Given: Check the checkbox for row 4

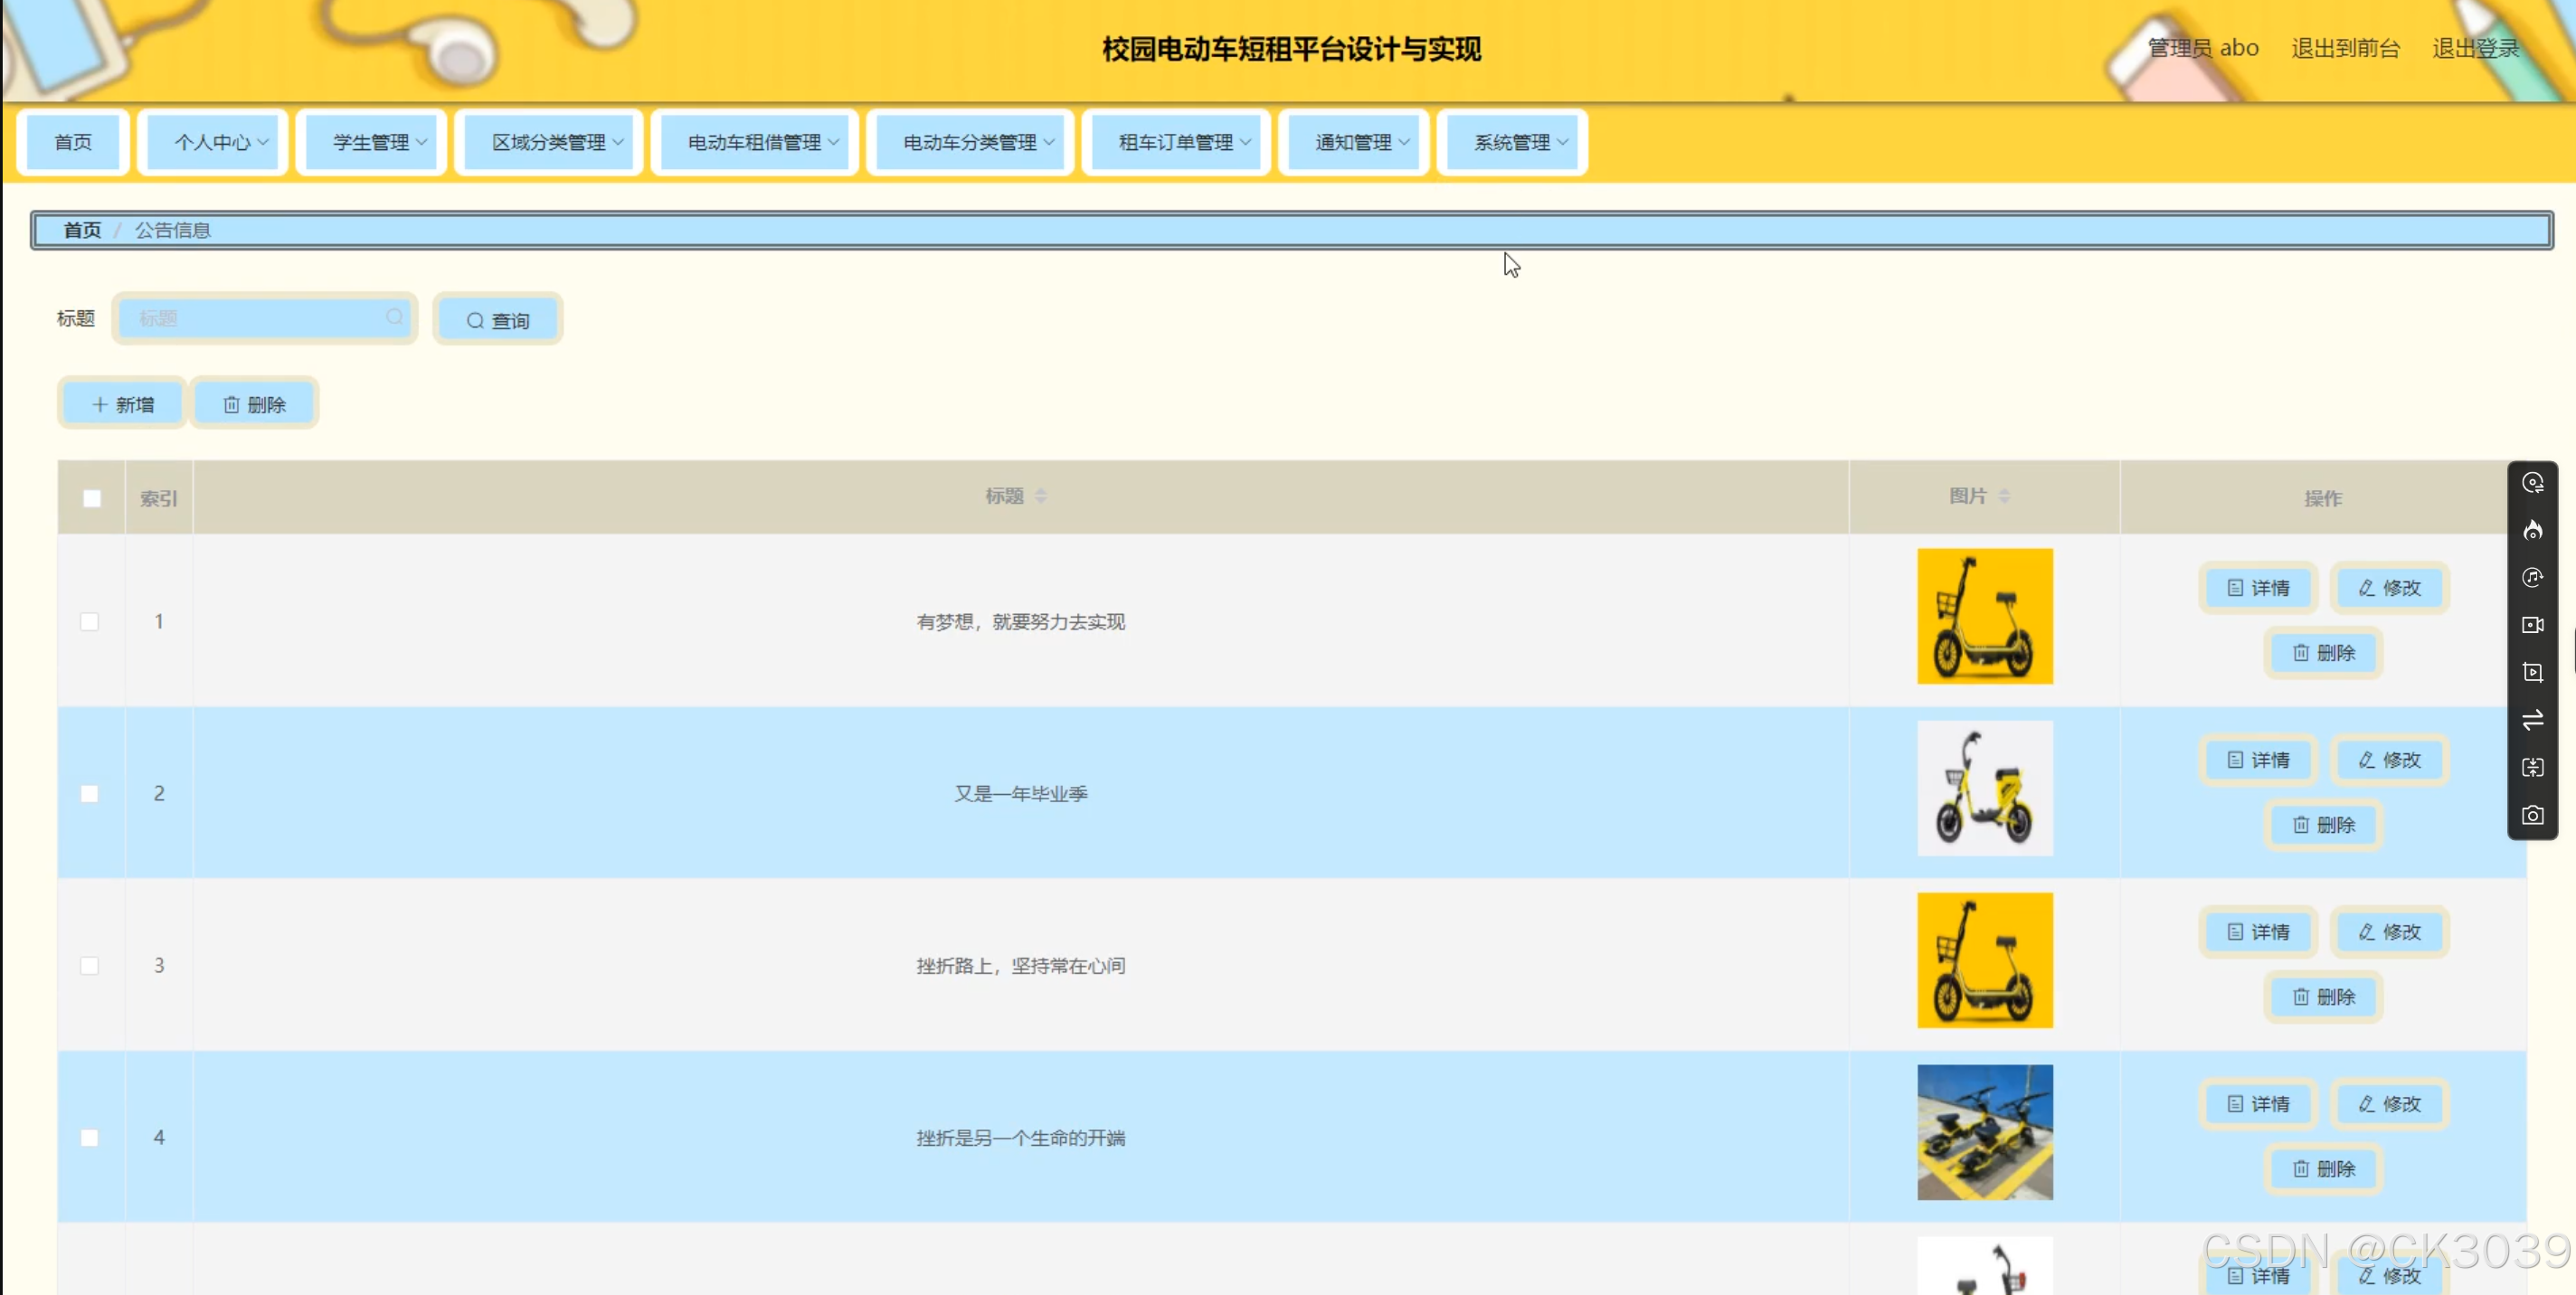Looking at the screenshot, I should (90, 1138).
